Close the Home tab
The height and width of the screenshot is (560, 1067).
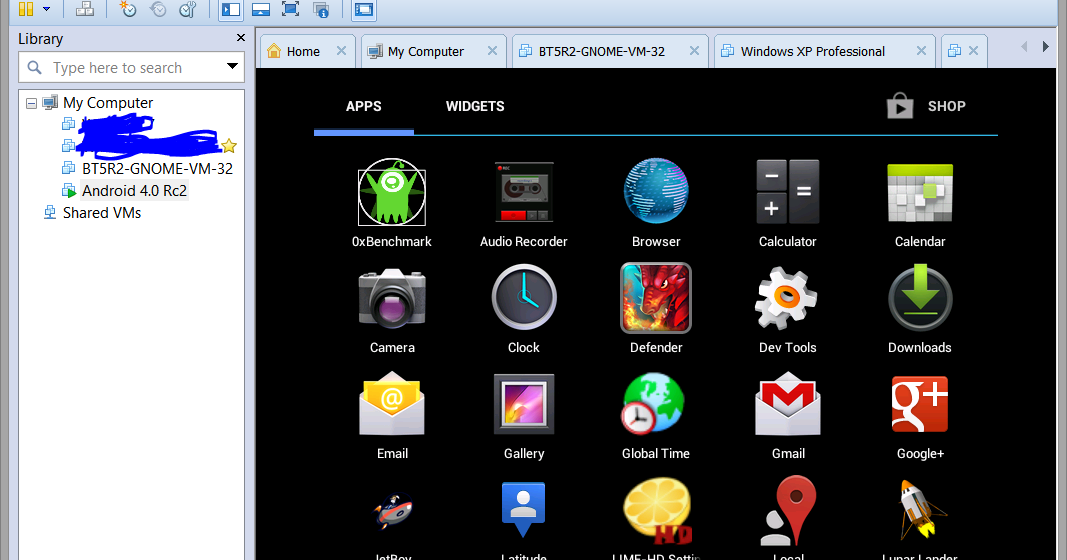click(x=342, y=51)
